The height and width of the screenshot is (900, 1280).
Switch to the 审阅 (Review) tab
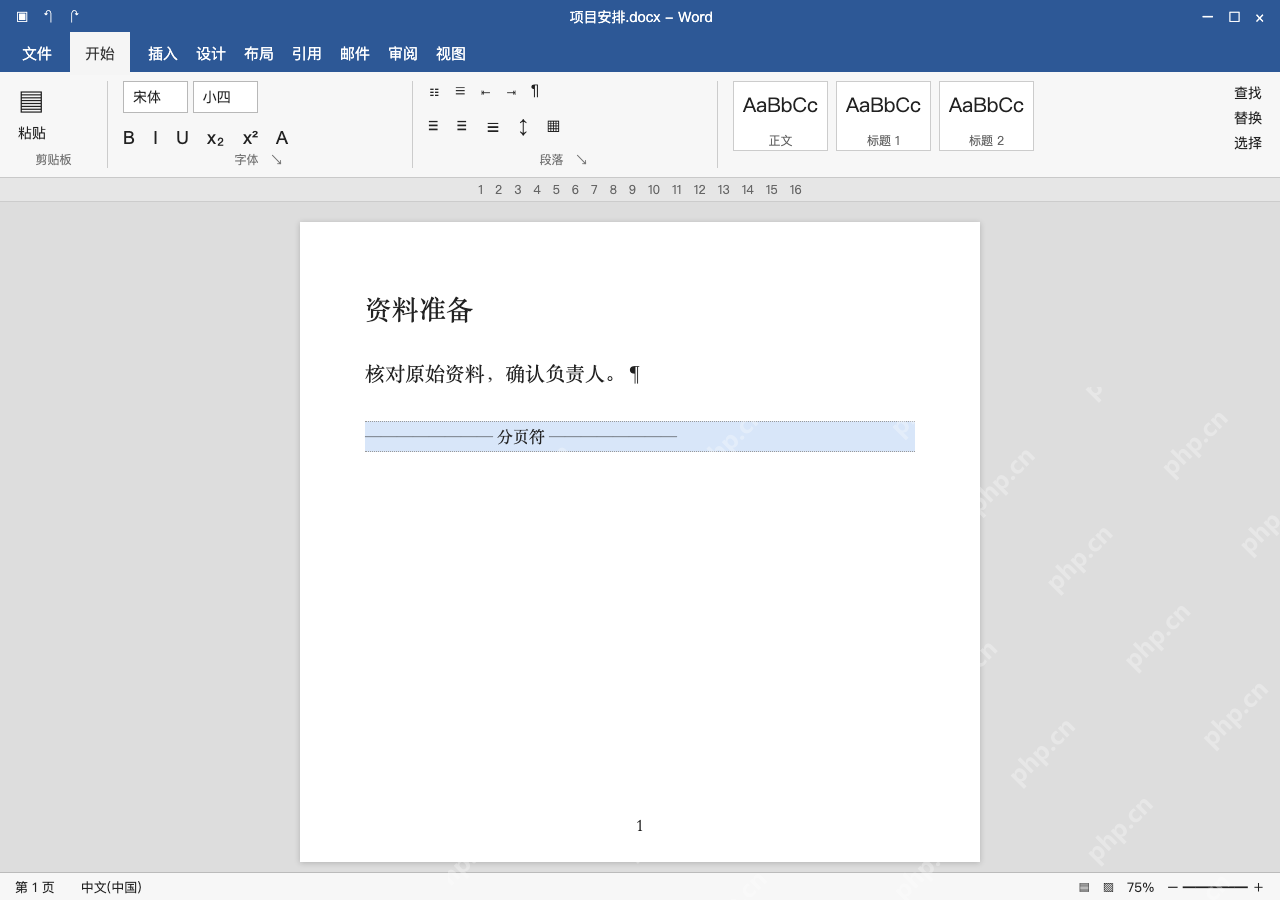click(x=403, y=54)
